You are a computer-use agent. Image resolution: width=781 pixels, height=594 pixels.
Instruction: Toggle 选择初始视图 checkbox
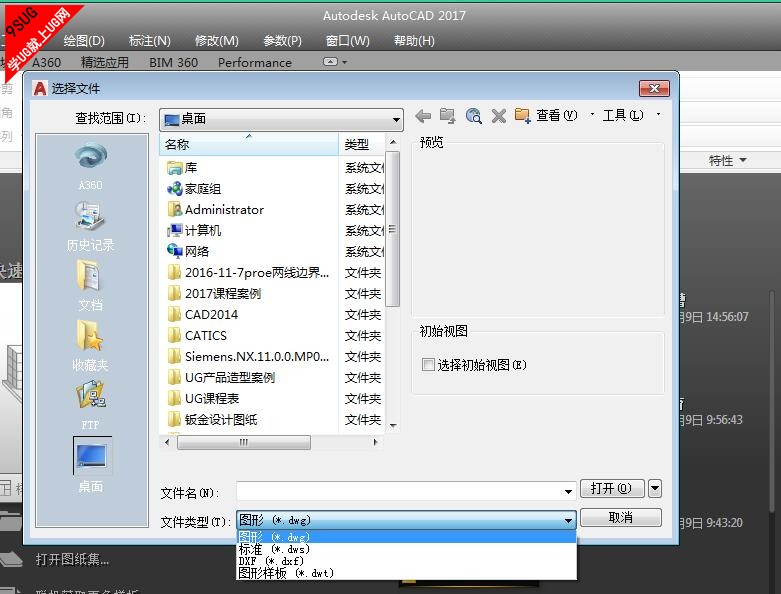(428, 364)
